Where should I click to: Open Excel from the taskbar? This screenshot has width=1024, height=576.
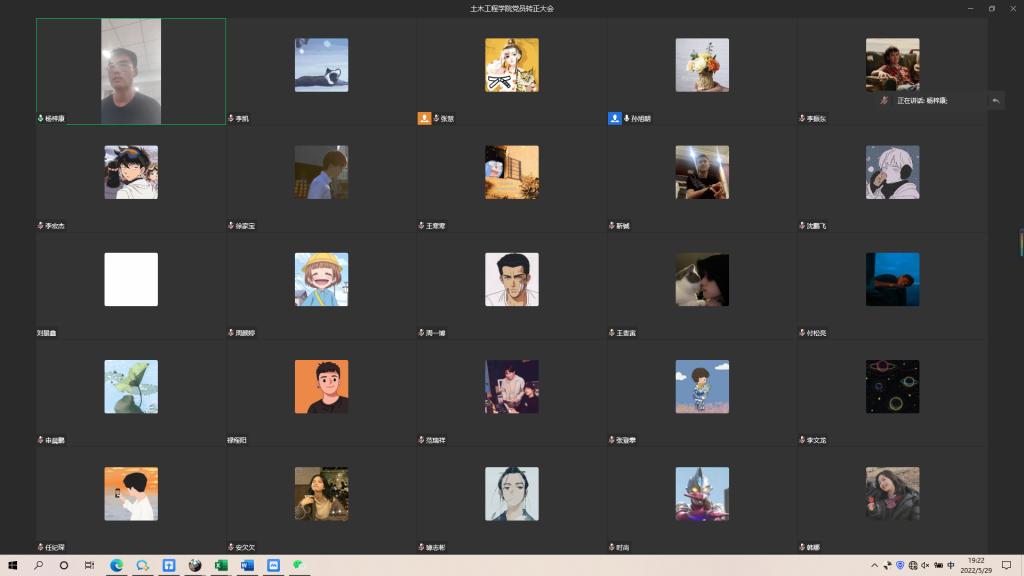(x=221, y=565)
